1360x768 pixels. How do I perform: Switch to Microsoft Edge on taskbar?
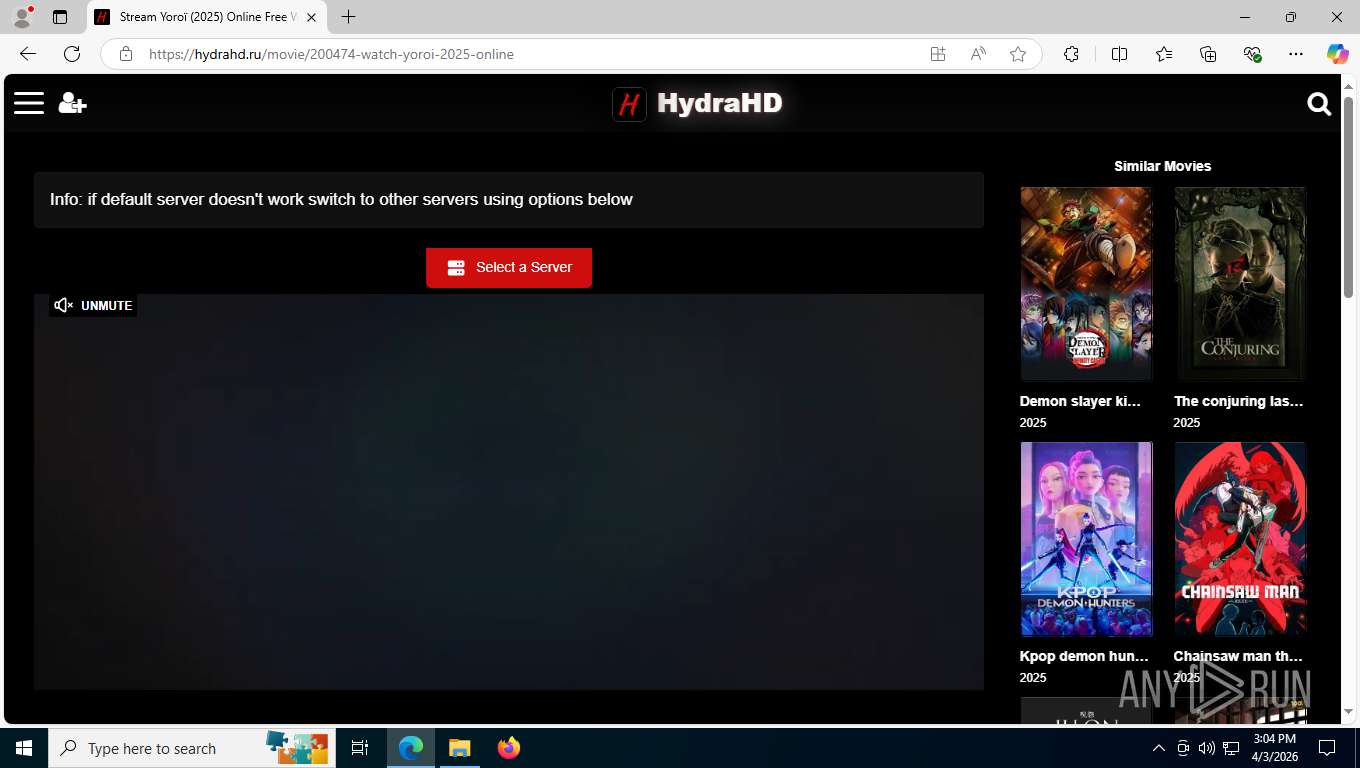(411, 748)
